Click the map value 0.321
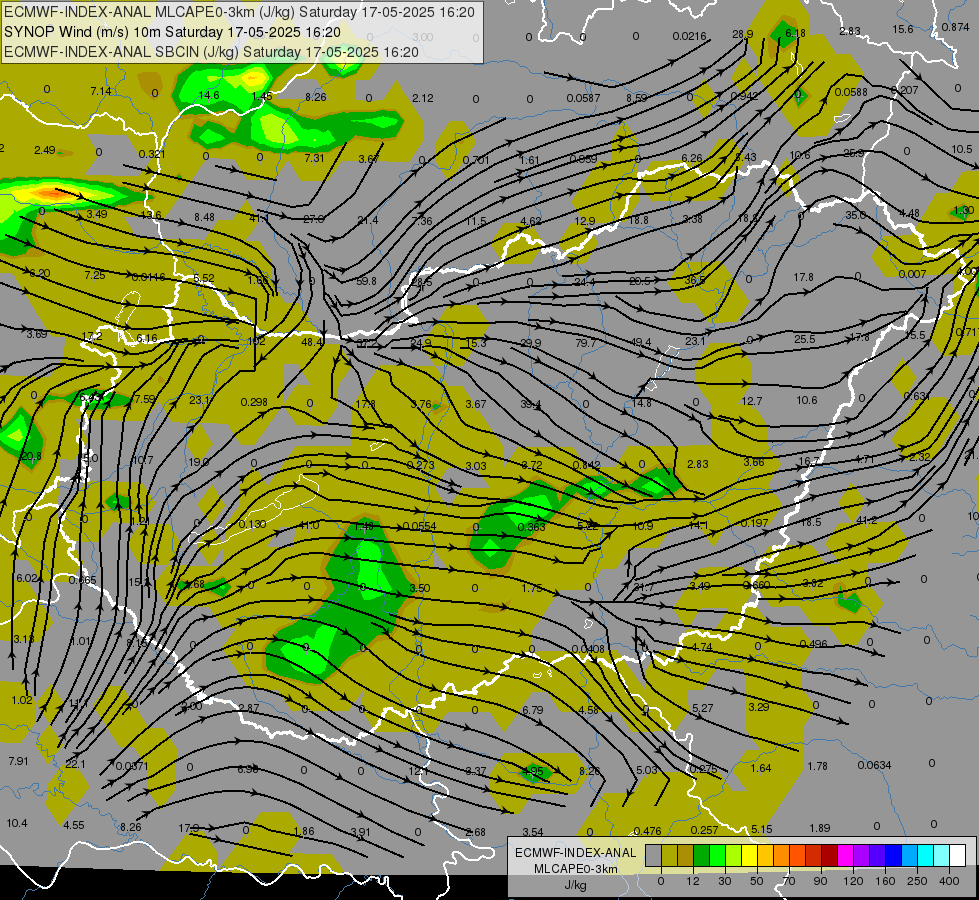The width and height of the screenshot is (979, 900). 152,154
